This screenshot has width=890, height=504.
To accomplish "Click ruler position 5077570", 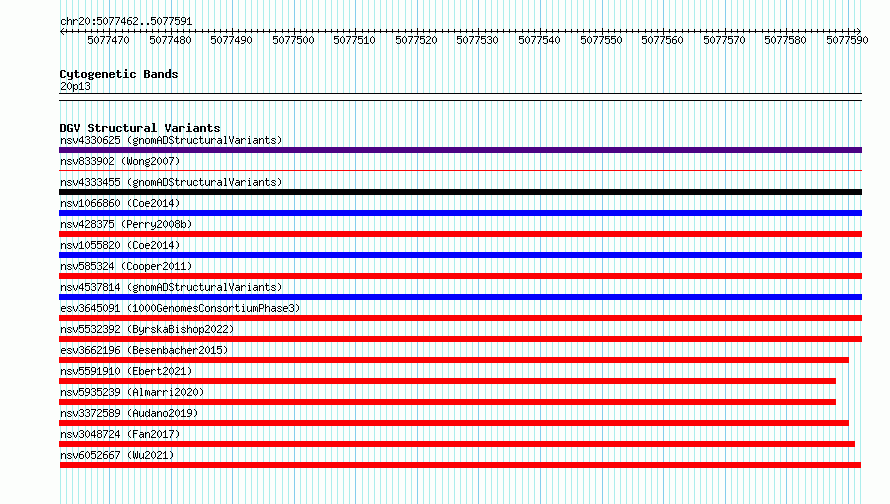I will tap(725, 40).
